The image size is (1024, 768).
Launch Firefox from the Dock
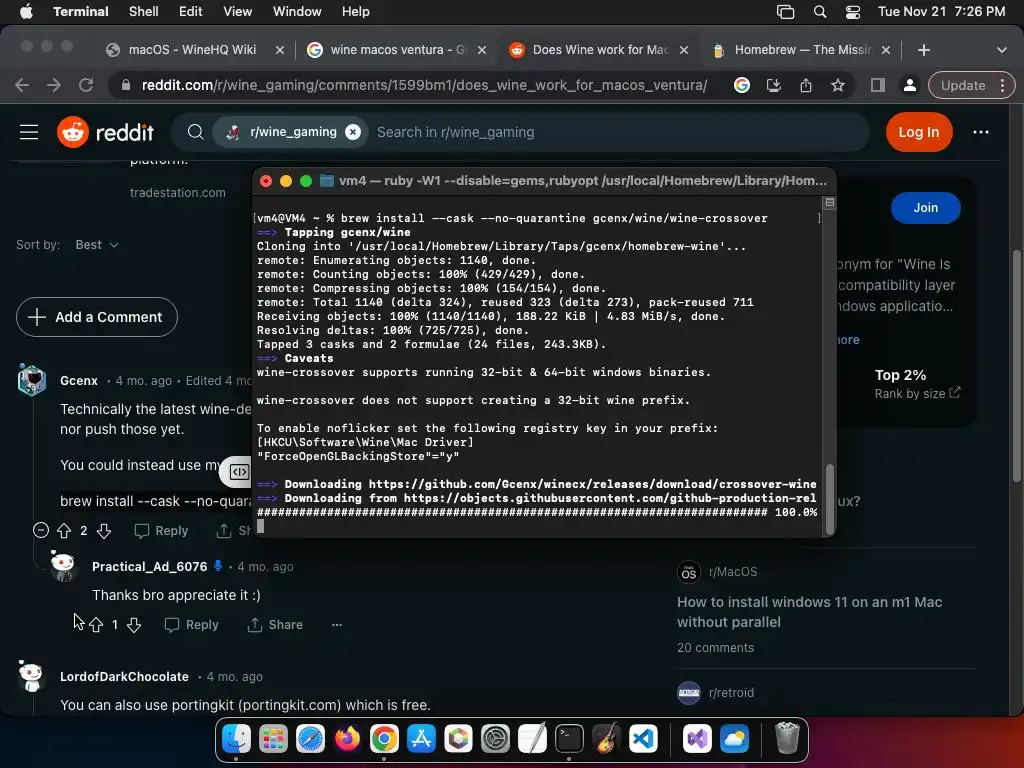[347, 739]
